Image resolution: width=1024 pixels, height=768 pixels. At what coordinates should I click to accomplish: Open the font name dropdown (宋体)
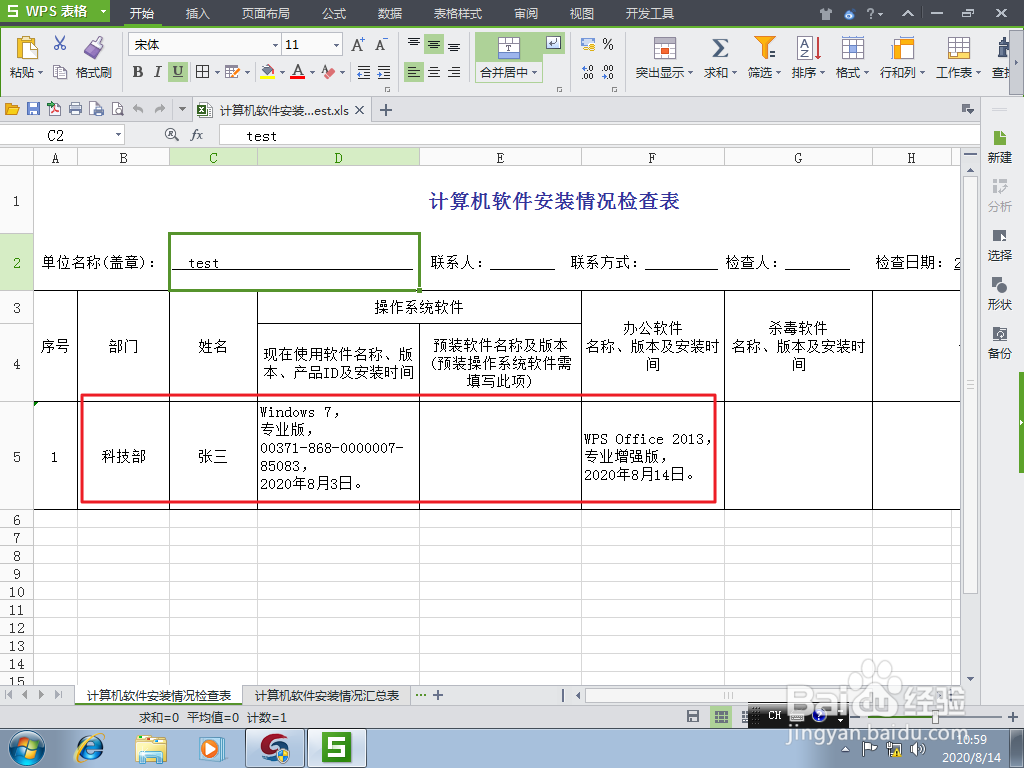tap(275, 45)
